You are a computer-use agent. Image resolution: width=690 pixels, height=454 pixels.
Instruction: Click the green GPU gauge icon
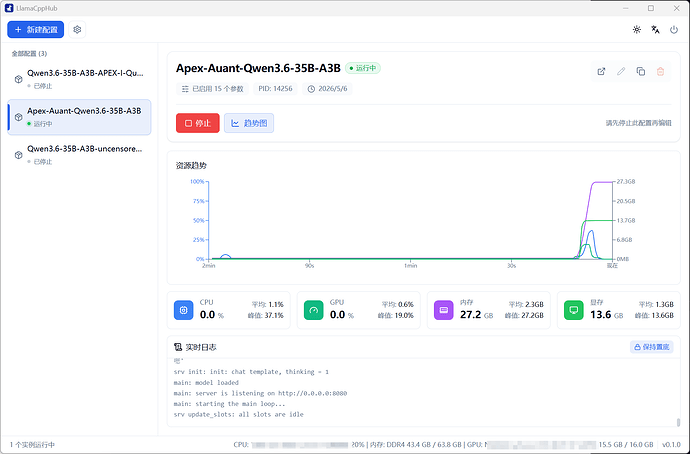(x=313, y=310)
